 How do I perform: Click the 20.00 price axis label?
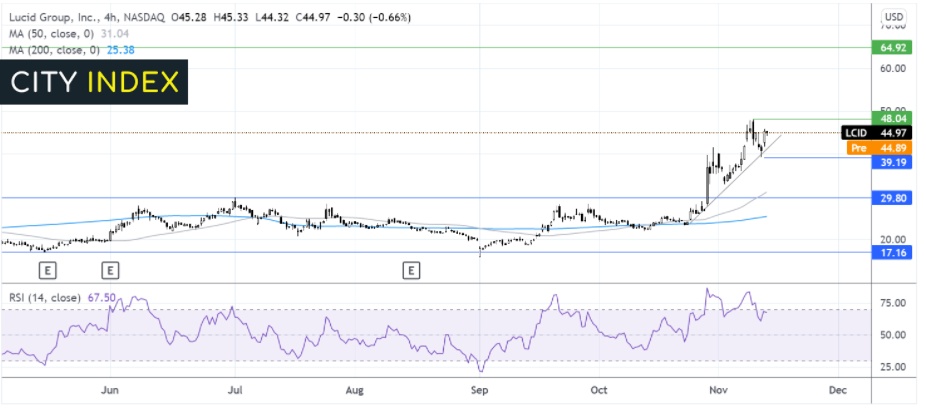(x=892, y=239)
